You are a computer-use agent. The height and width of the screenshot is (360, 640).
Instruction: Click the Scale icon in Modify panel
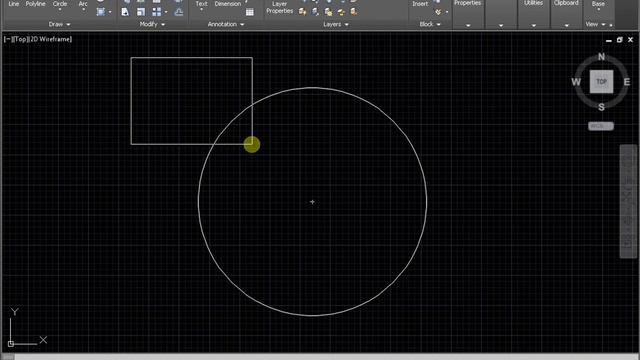(x=141, y=12)
